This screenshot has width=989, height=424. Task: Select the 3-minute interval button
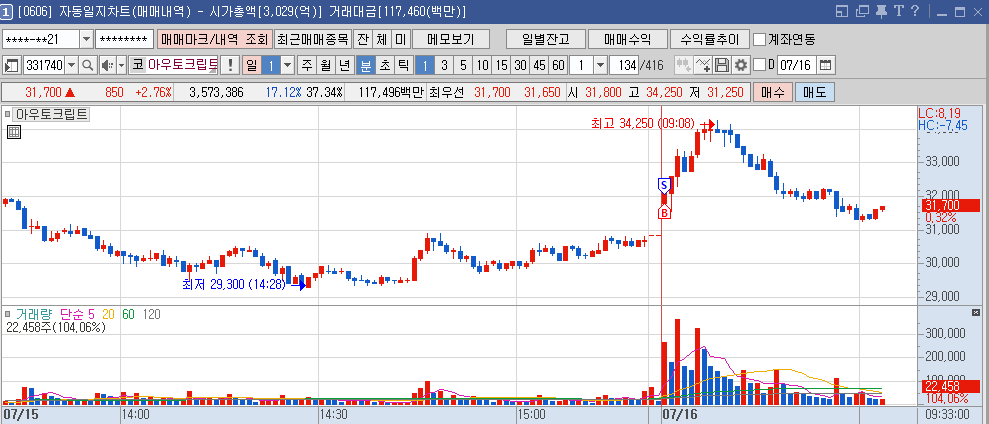444,65
